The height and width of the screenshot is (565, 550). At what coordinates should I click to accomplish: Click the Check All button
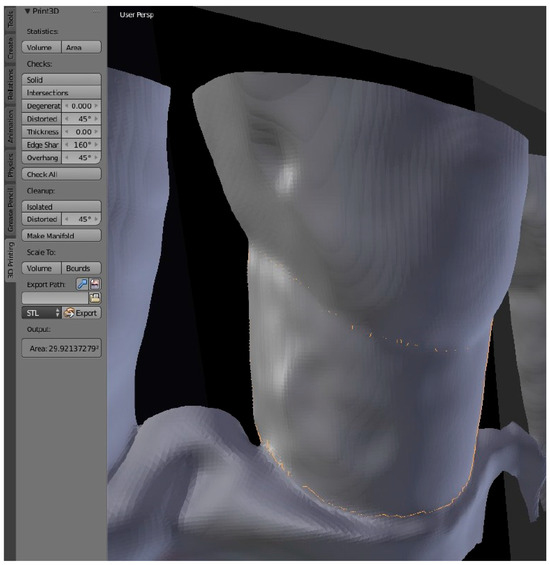point(61,174)
